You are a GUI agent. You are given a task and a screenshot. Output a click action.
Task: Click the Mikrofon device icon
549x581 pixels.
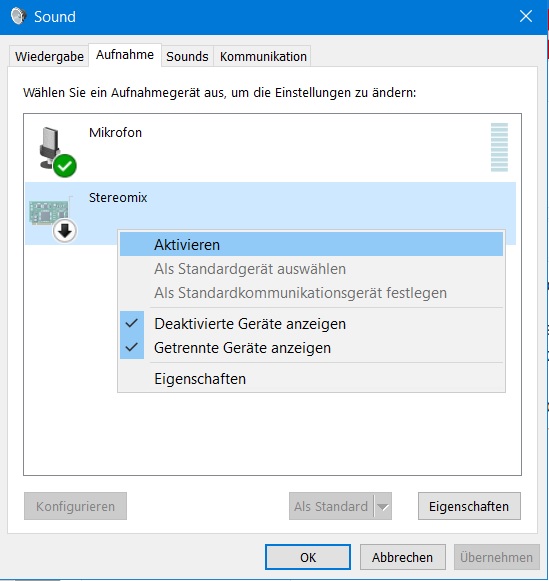click(56, 151)
